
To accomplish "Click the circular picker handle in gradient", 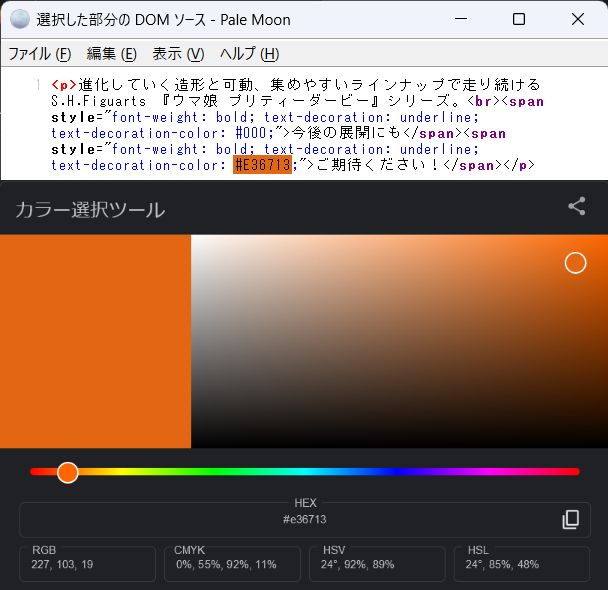I will (x=575, y=263).
